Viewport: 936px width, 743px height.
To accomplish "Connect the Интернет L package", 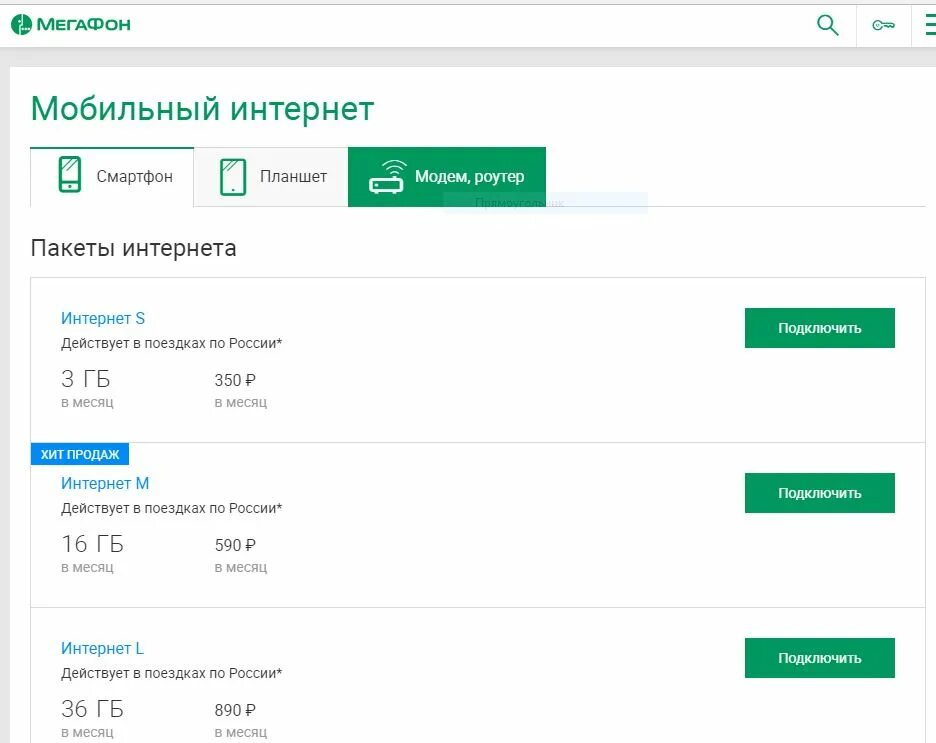I will click(820, 658).
